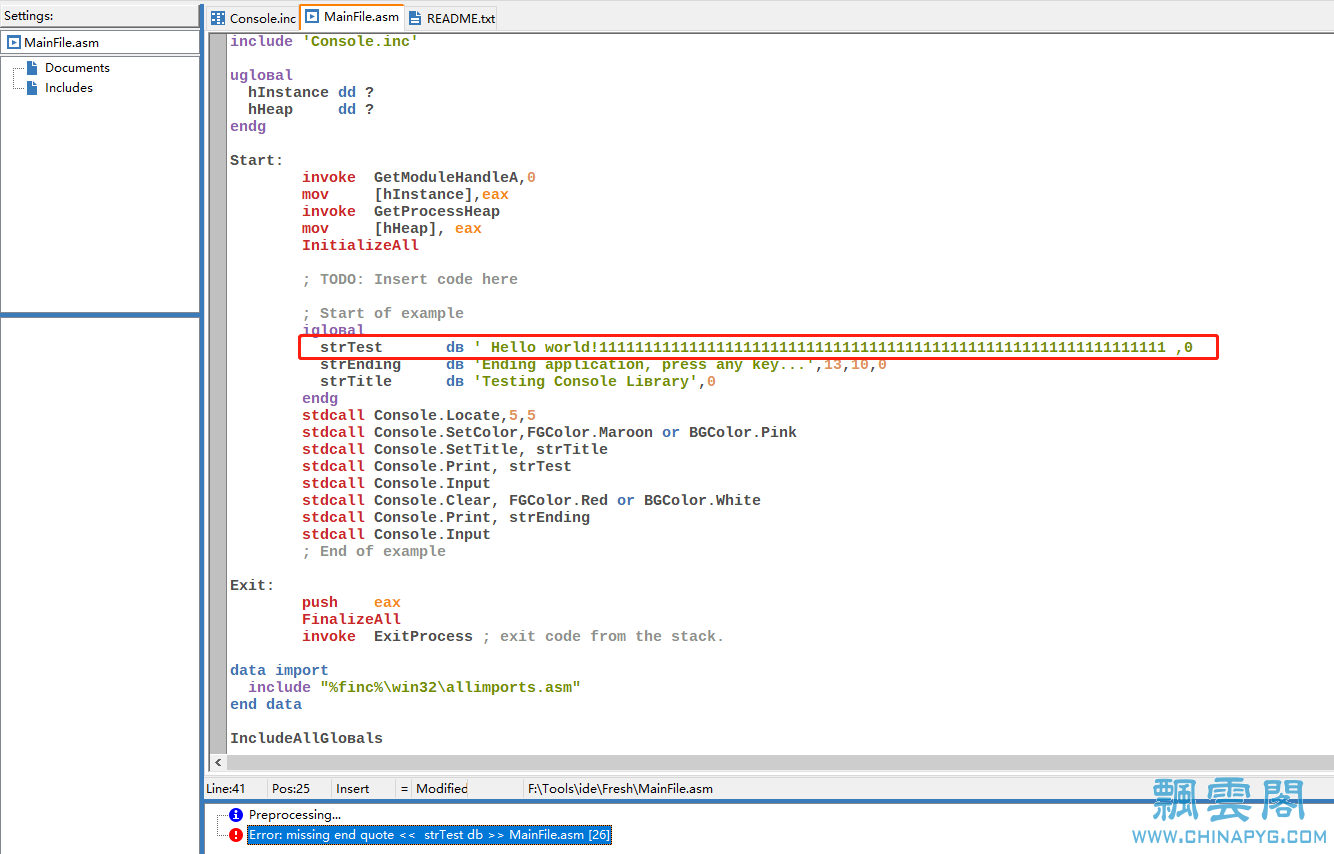Screen dimensions: 1334x854
Task: Select the 'missing end quote' error message
Action: tap(430, 834)
